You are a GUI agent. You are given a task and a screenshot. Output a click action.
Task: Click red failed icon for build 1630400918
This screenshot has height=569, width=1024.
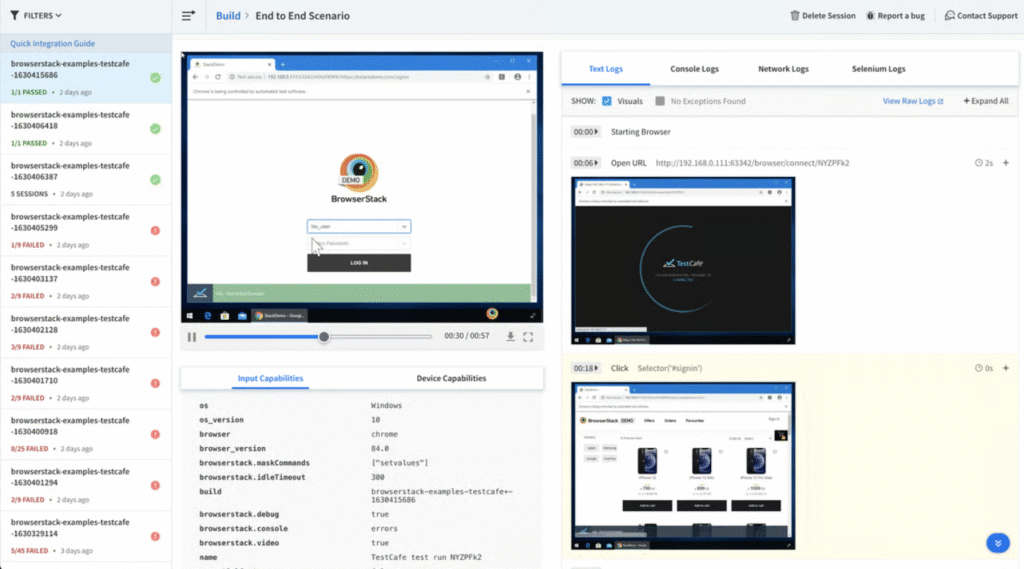click(x=155, y=434)
